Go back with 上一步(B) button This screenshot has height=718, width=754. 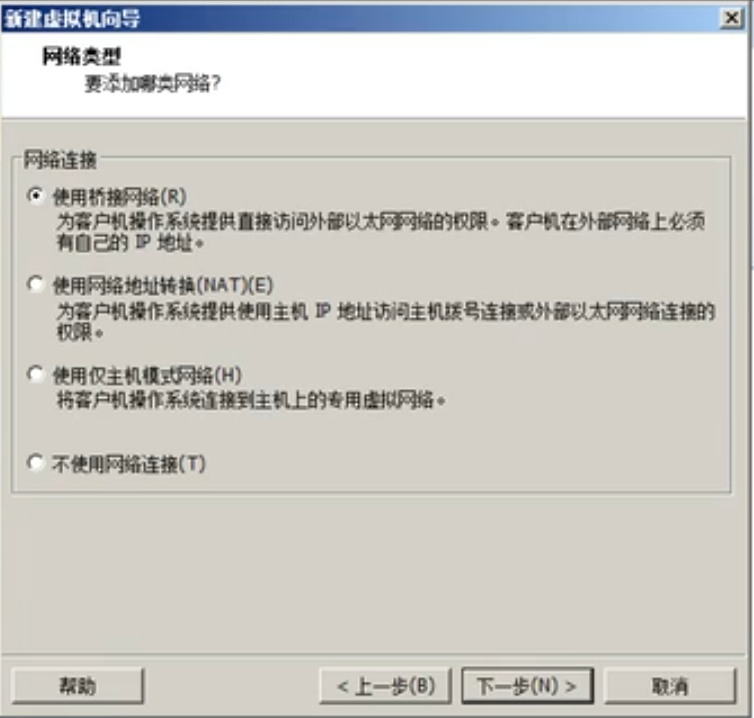click(386, 686)
